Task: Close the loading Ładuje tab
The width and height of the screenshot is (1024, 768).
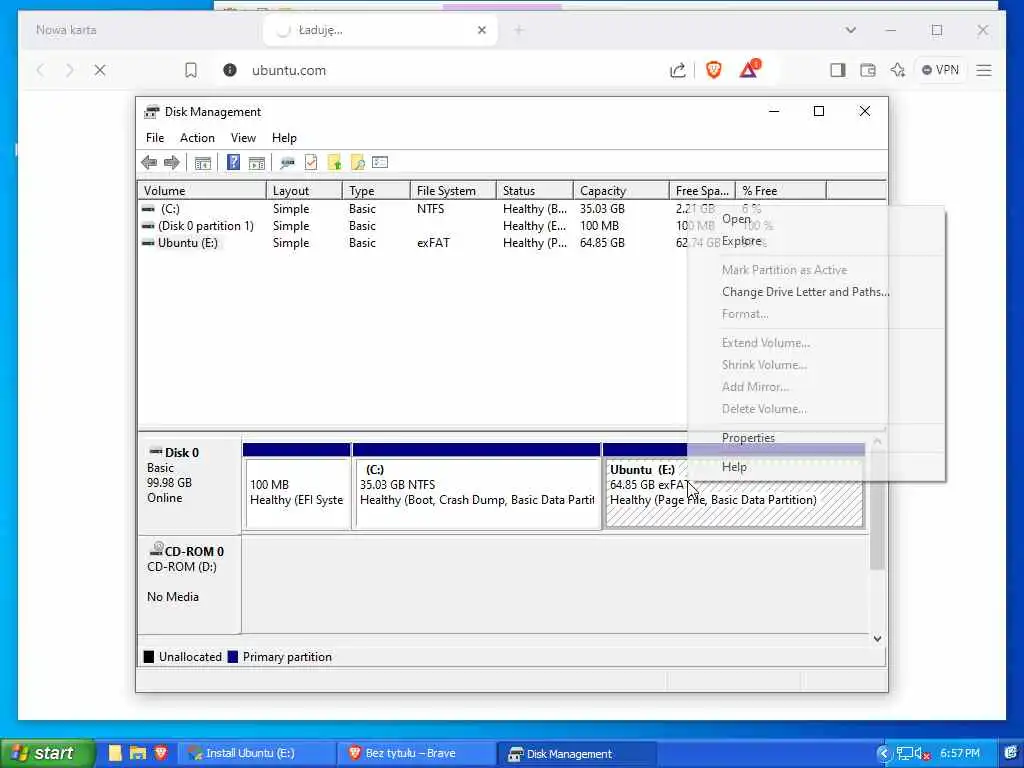Action: click(x=482, y=30)
